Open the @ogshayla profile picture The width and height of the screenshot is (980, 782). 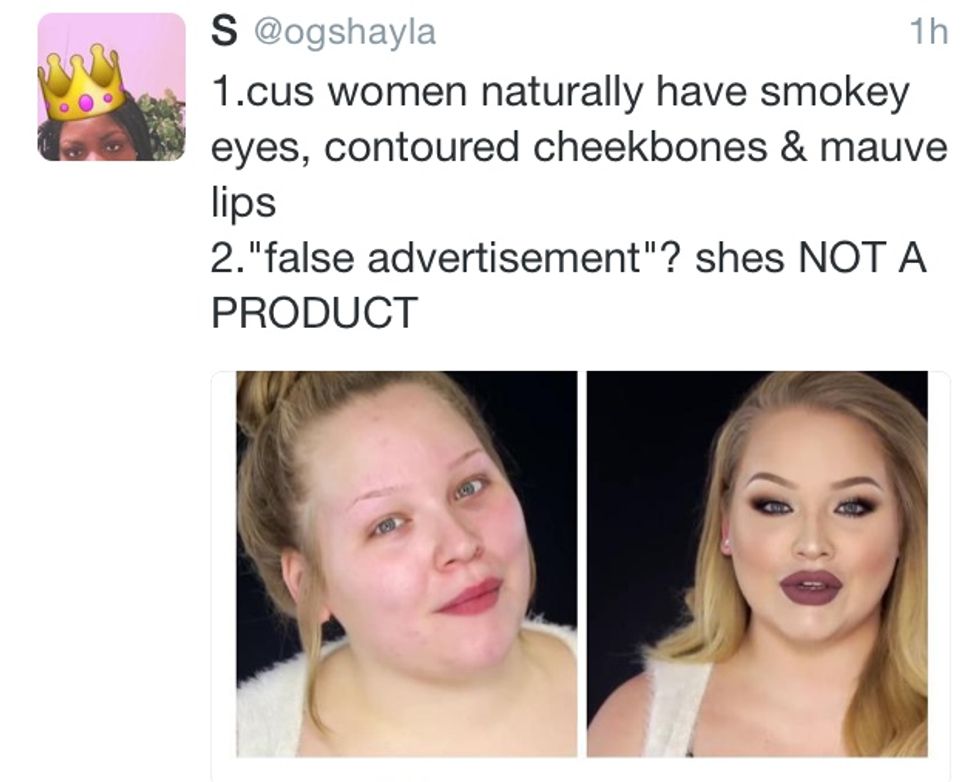coord(111,88)
